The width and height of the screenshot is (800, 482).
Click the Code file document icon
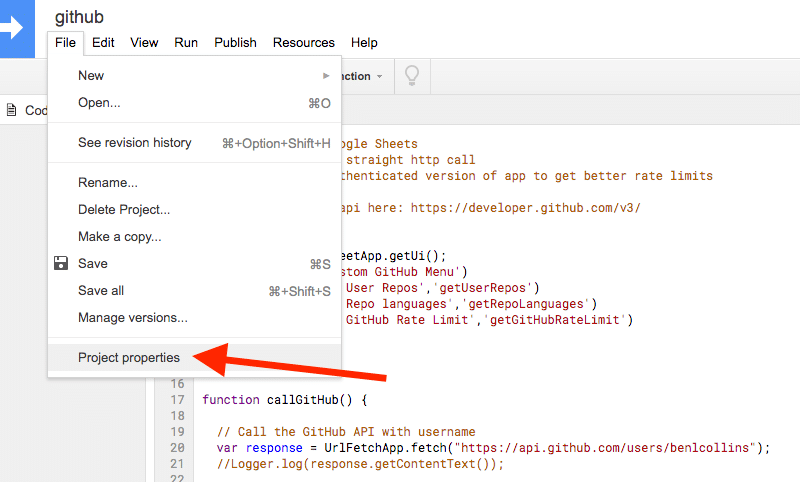(x=11, y=110)
